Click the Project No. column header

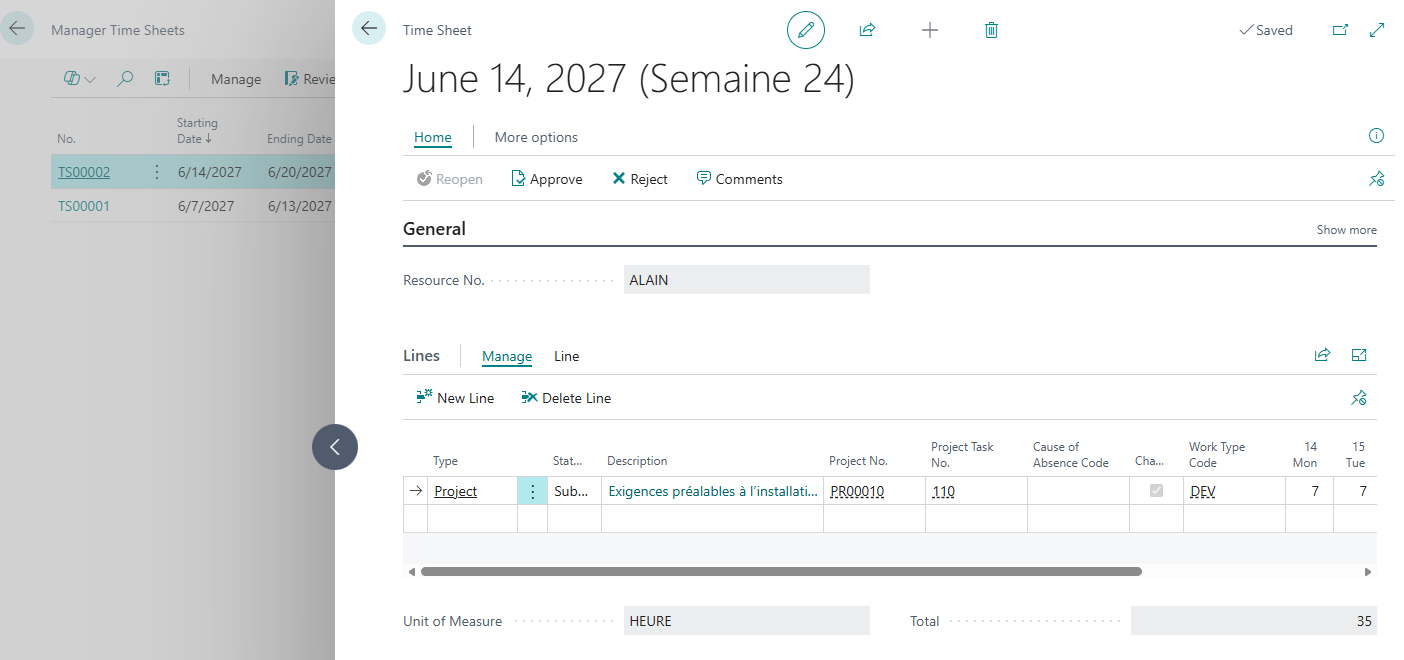pos(858,461)
